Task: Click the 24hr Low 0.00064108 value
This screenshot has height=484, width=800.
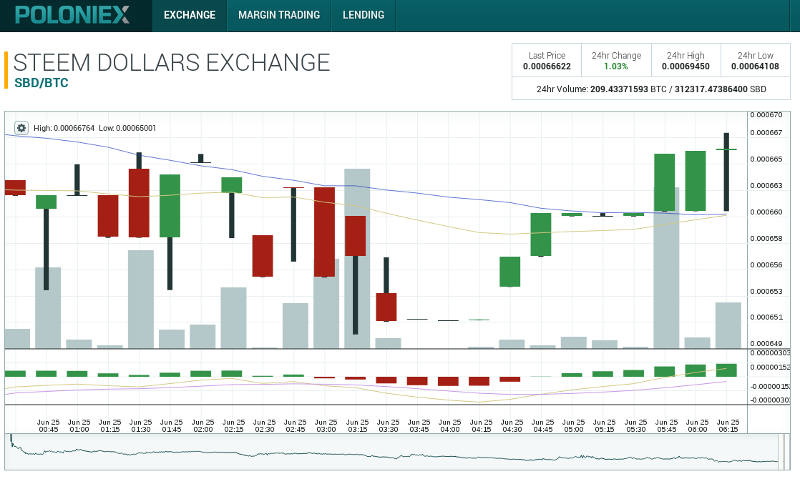Action: tap(755, 66)
